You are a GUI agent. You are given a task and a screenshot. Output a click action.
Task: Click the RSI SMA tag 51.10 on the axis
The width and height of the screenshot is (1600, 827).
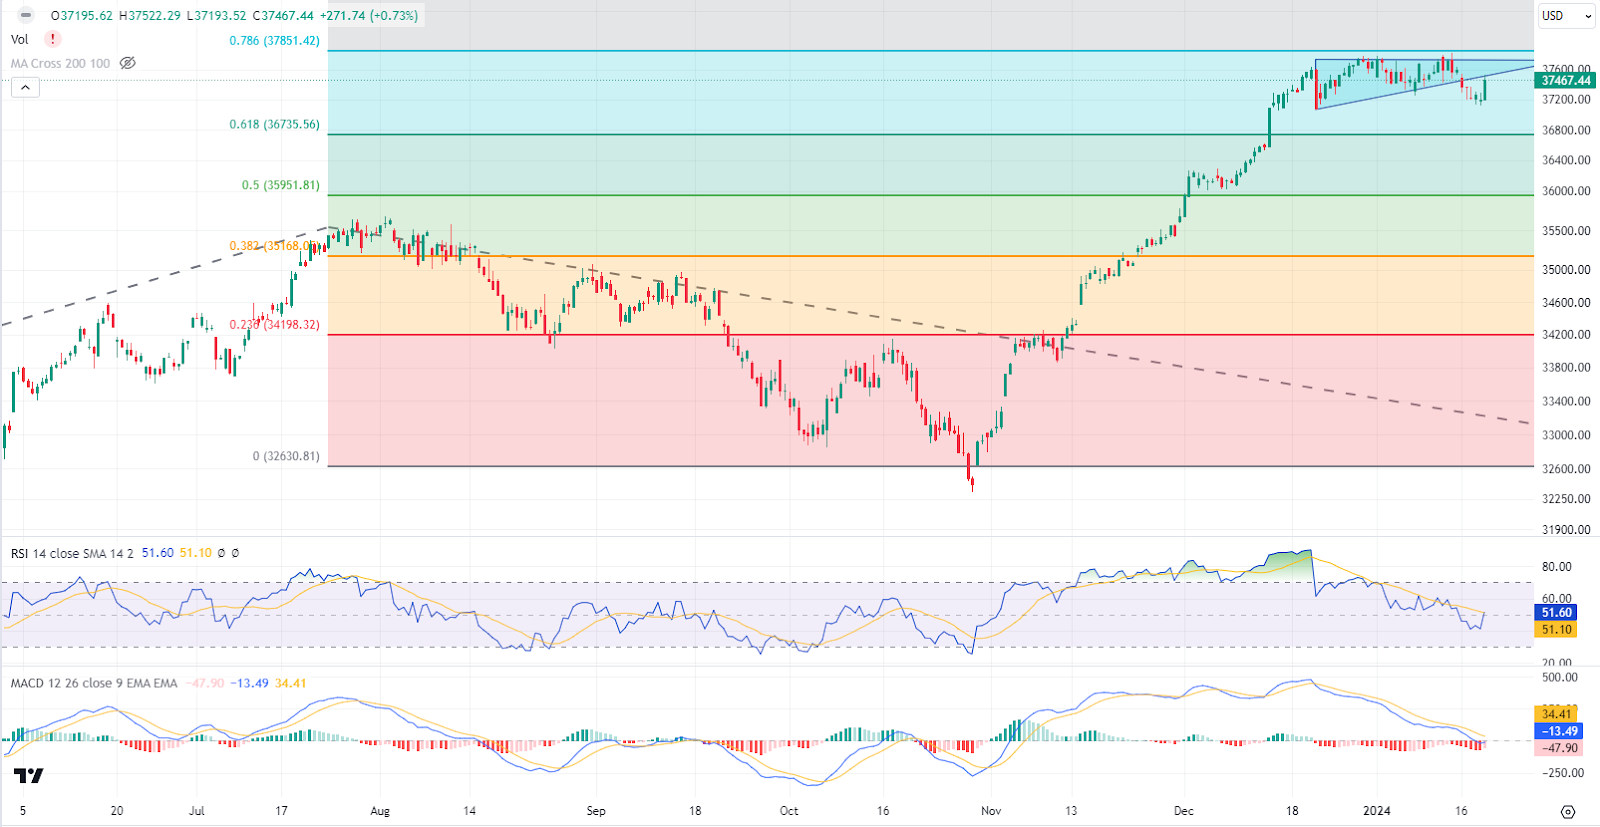click(1556, 630)
